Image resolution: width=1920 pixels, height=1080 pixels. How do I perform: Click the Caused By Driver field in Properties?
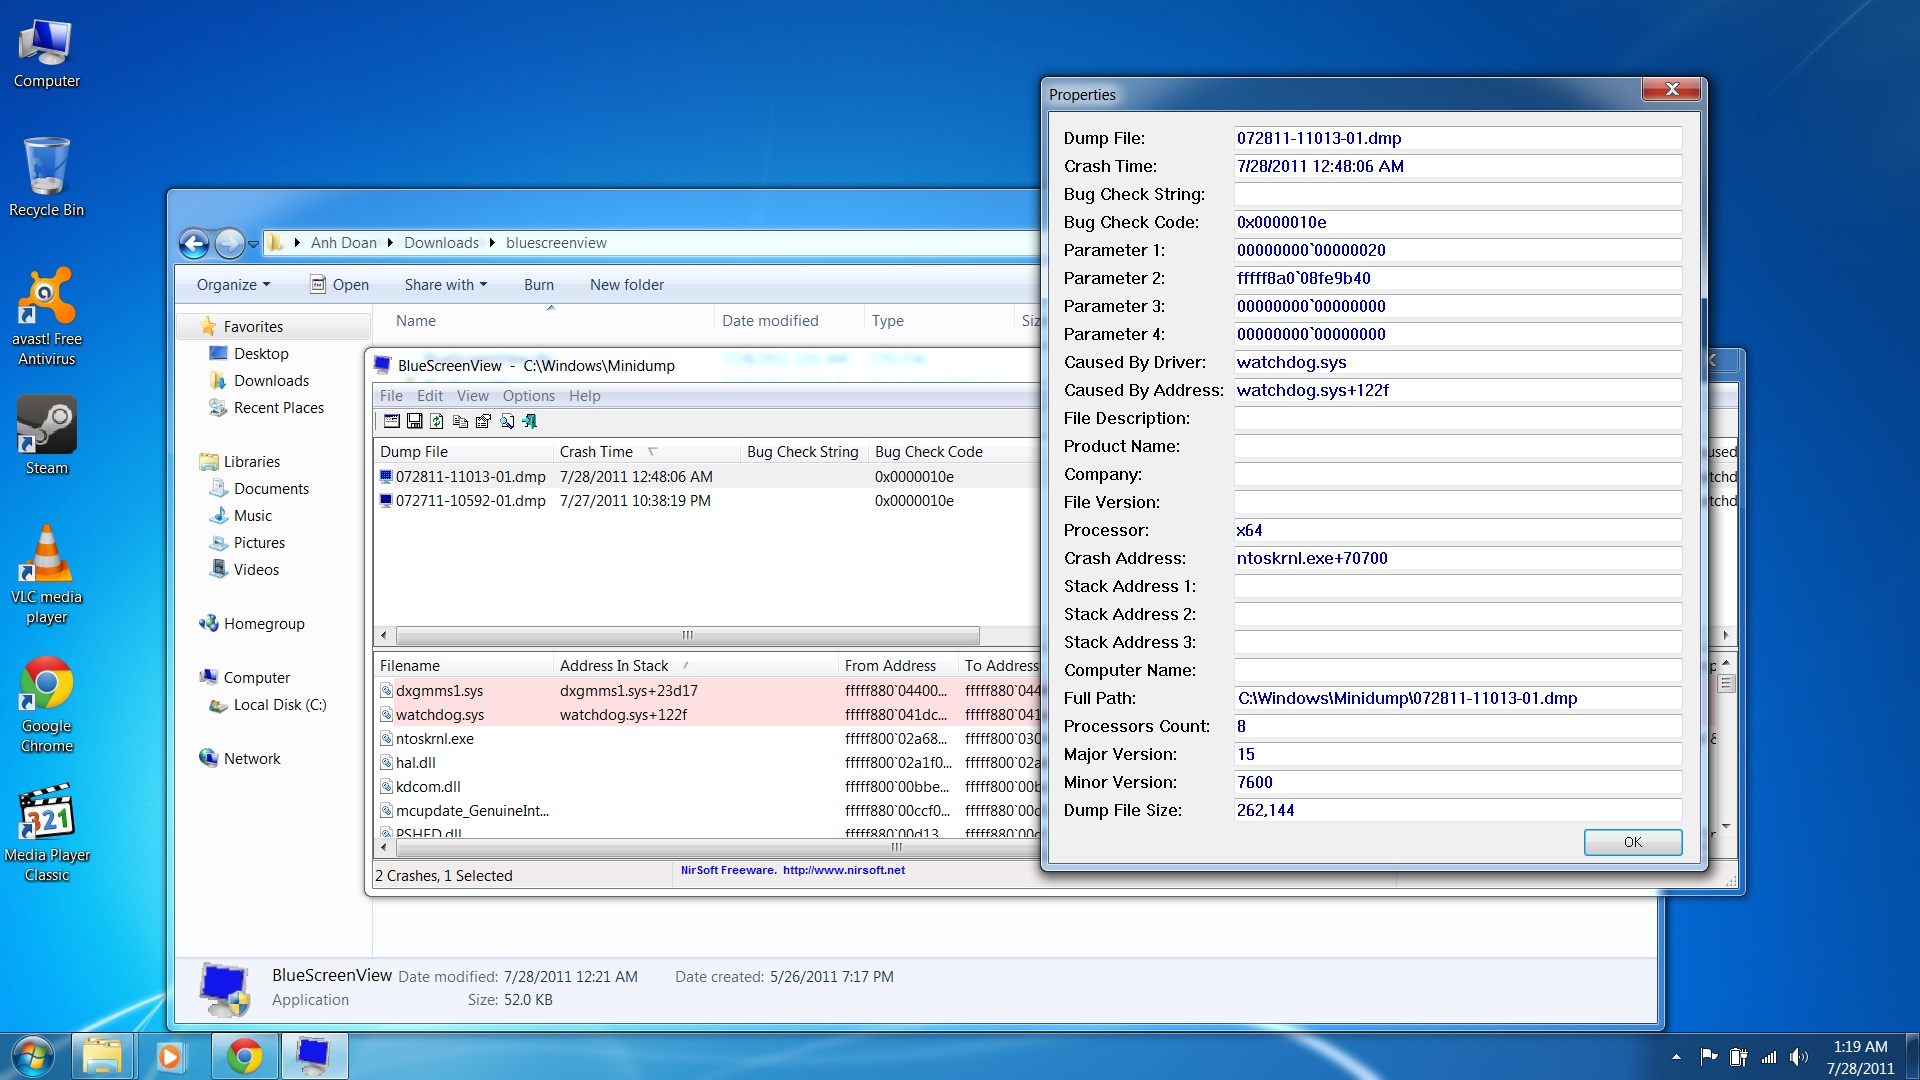pos(1458,362)
